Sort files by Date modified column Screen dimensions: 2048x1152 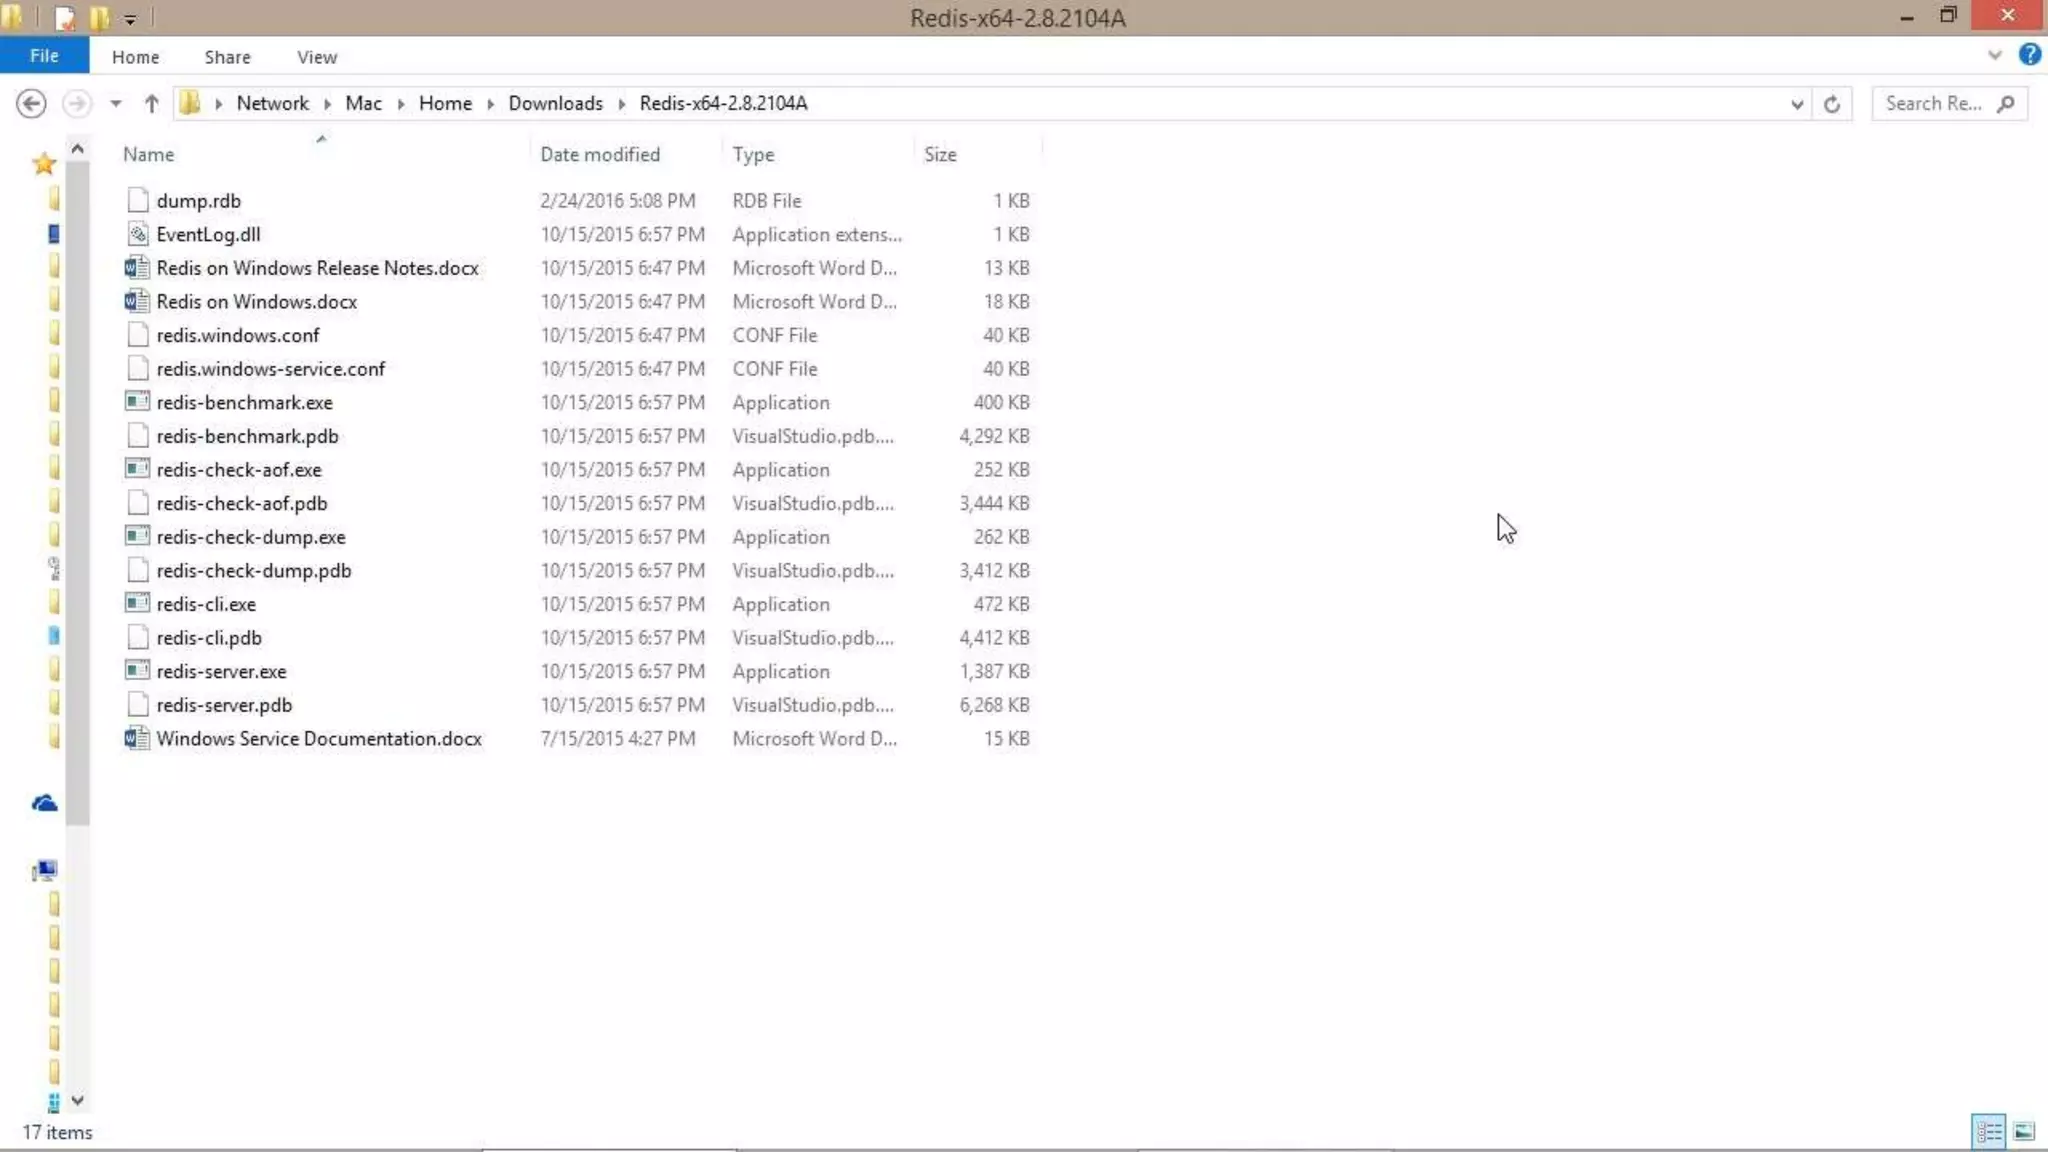(x=599, y=154)
